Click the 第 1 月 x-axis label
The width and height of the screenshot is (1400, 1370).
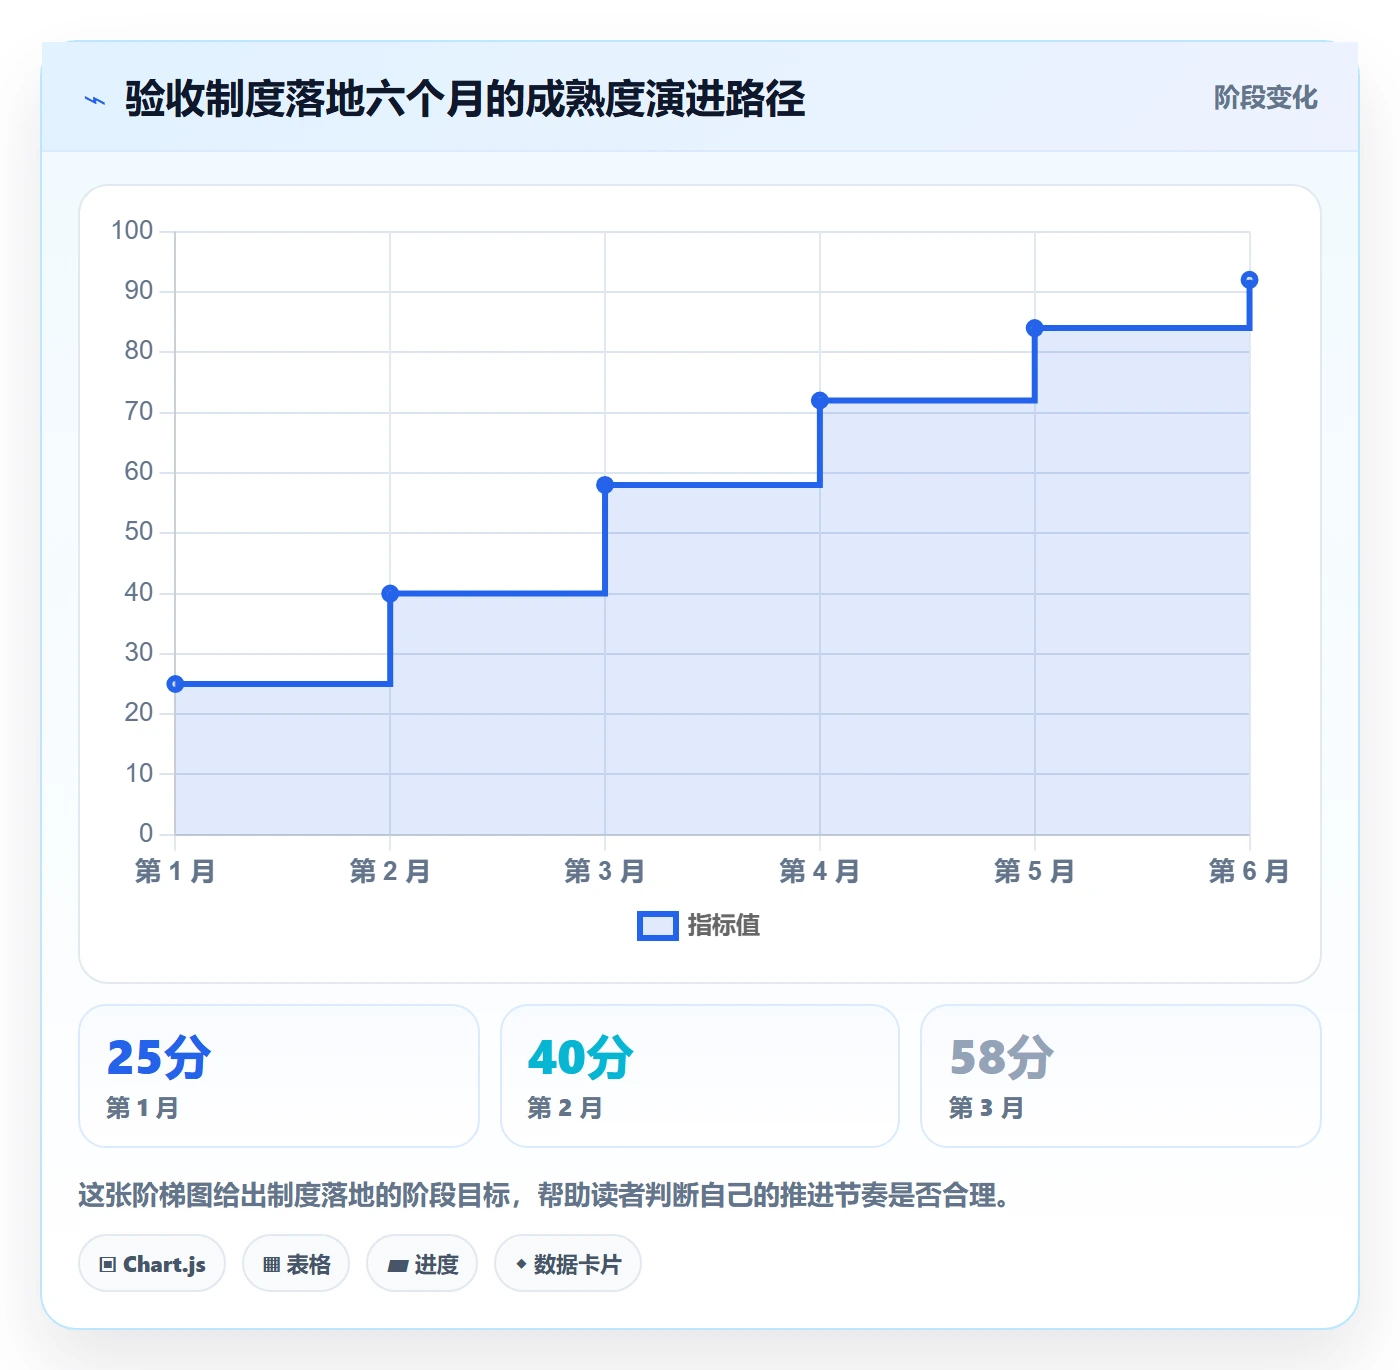point(175,871)
